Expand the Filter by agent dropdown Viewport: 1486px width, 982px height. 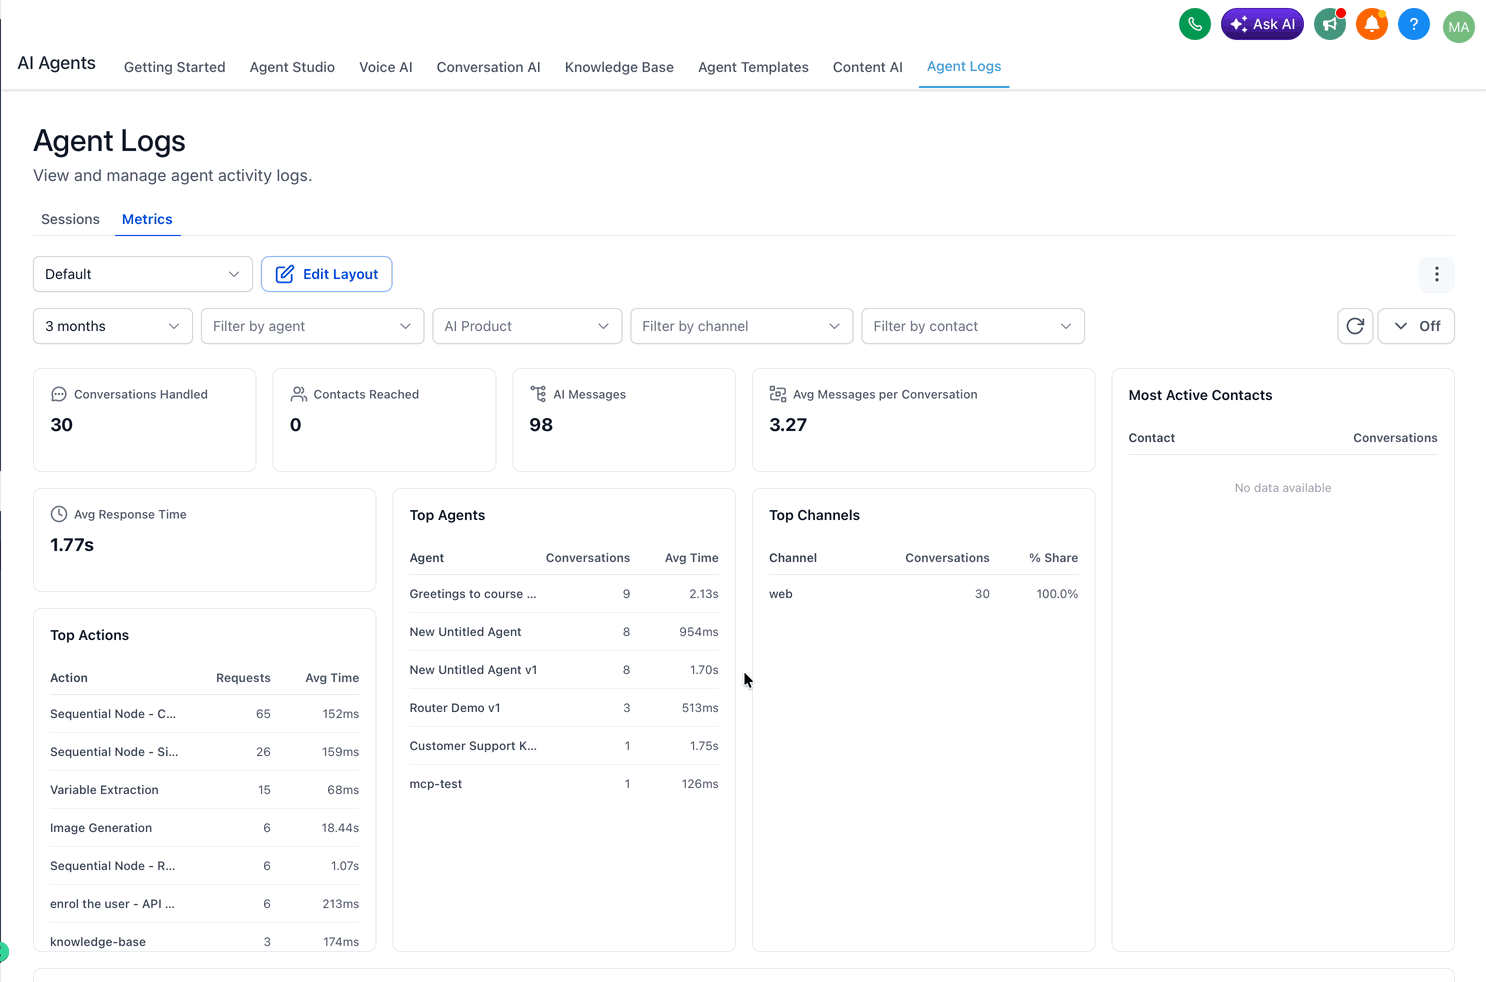point(312,326)
